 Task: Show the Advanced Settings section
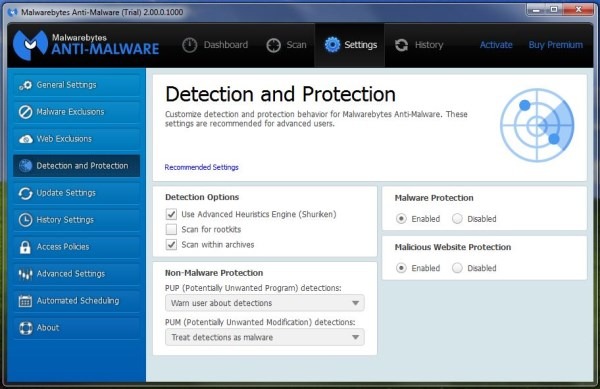click(77, 274)
